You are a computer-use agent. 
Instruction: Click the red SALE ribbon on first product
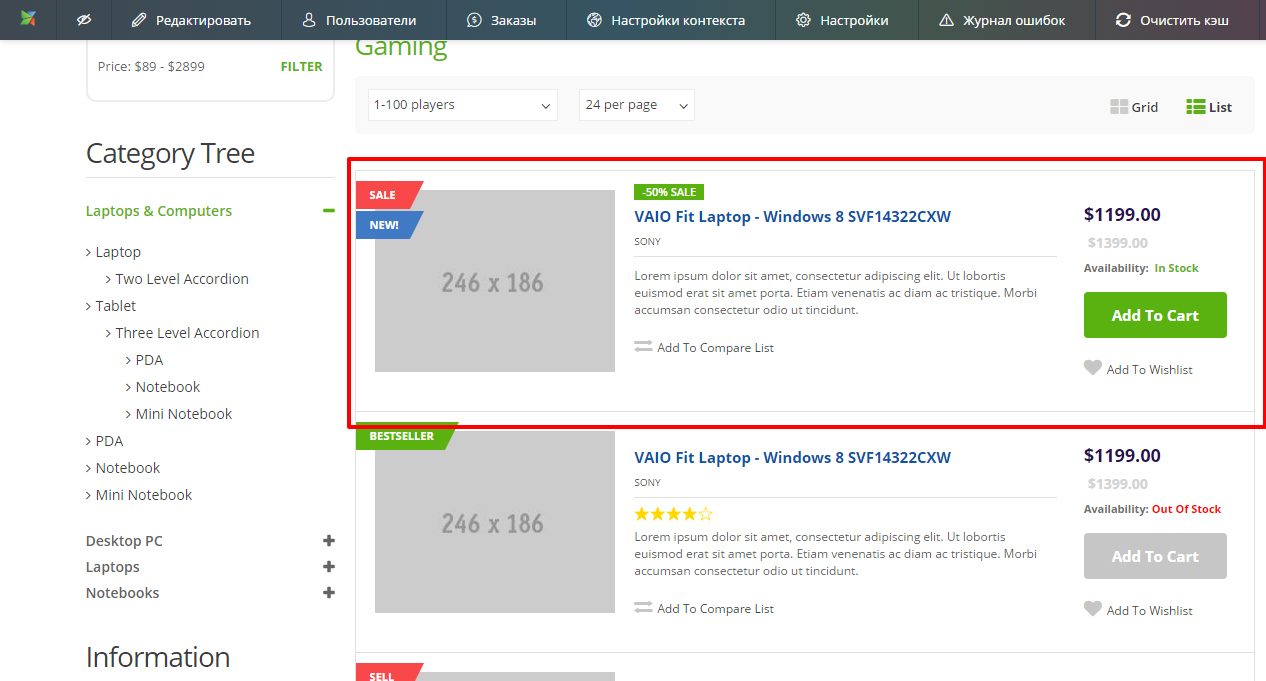point(388,195)
